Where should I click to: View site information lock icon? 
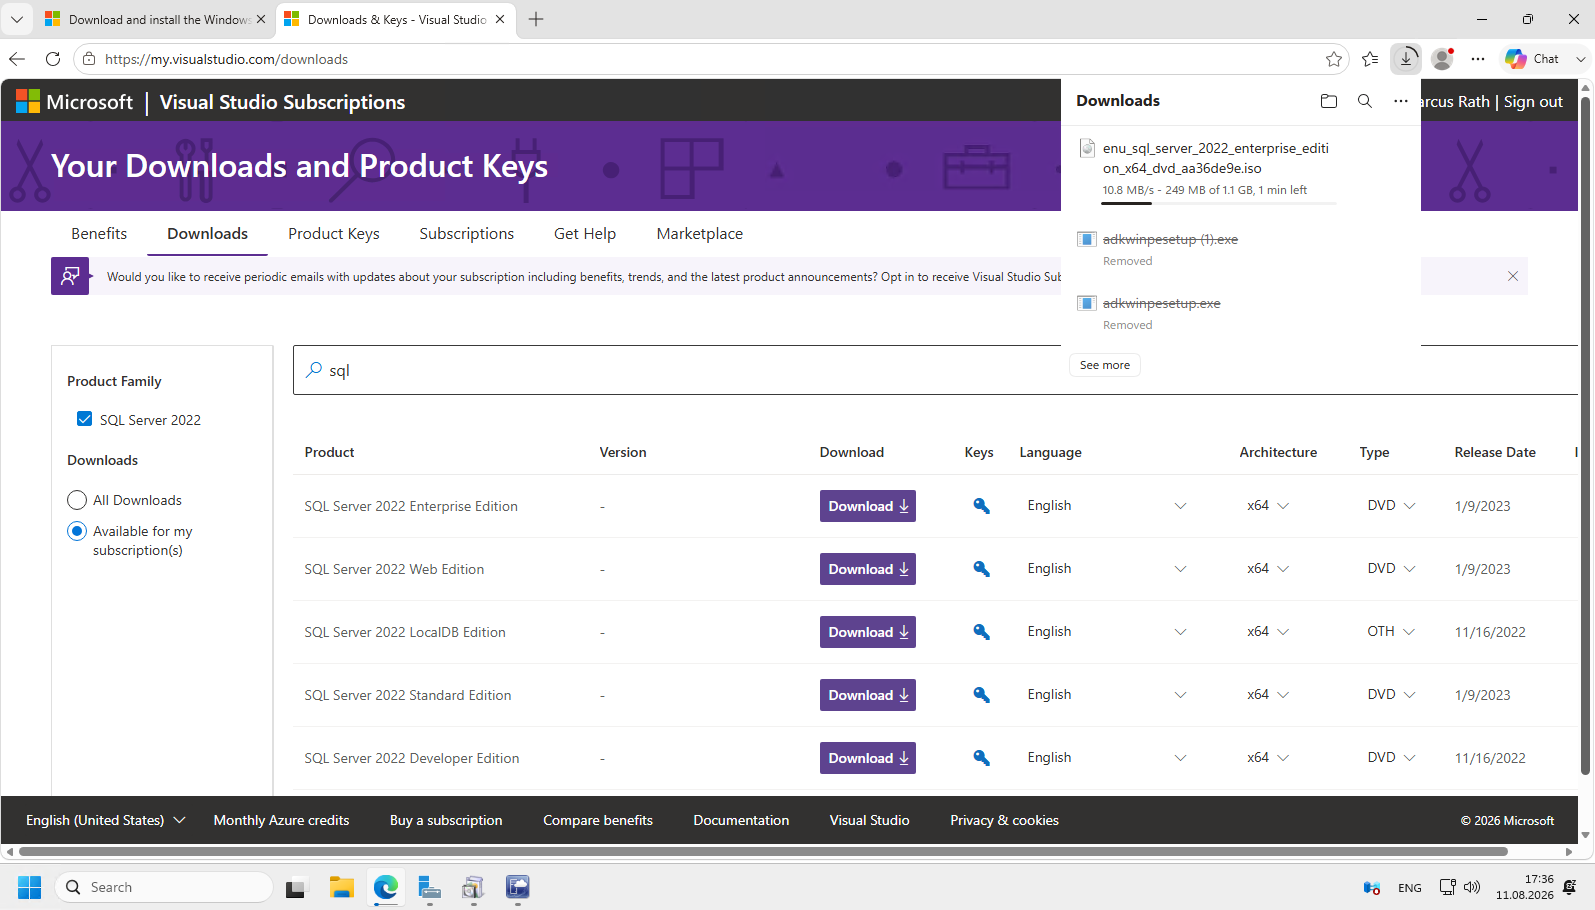(89, 59)
